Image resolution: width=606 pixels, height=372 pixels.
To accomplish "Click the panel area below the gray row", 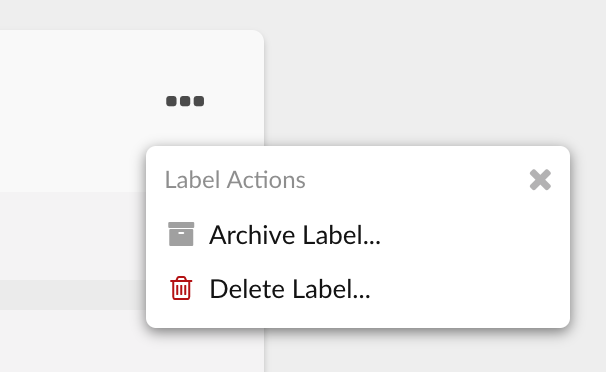I will [73, 340].
